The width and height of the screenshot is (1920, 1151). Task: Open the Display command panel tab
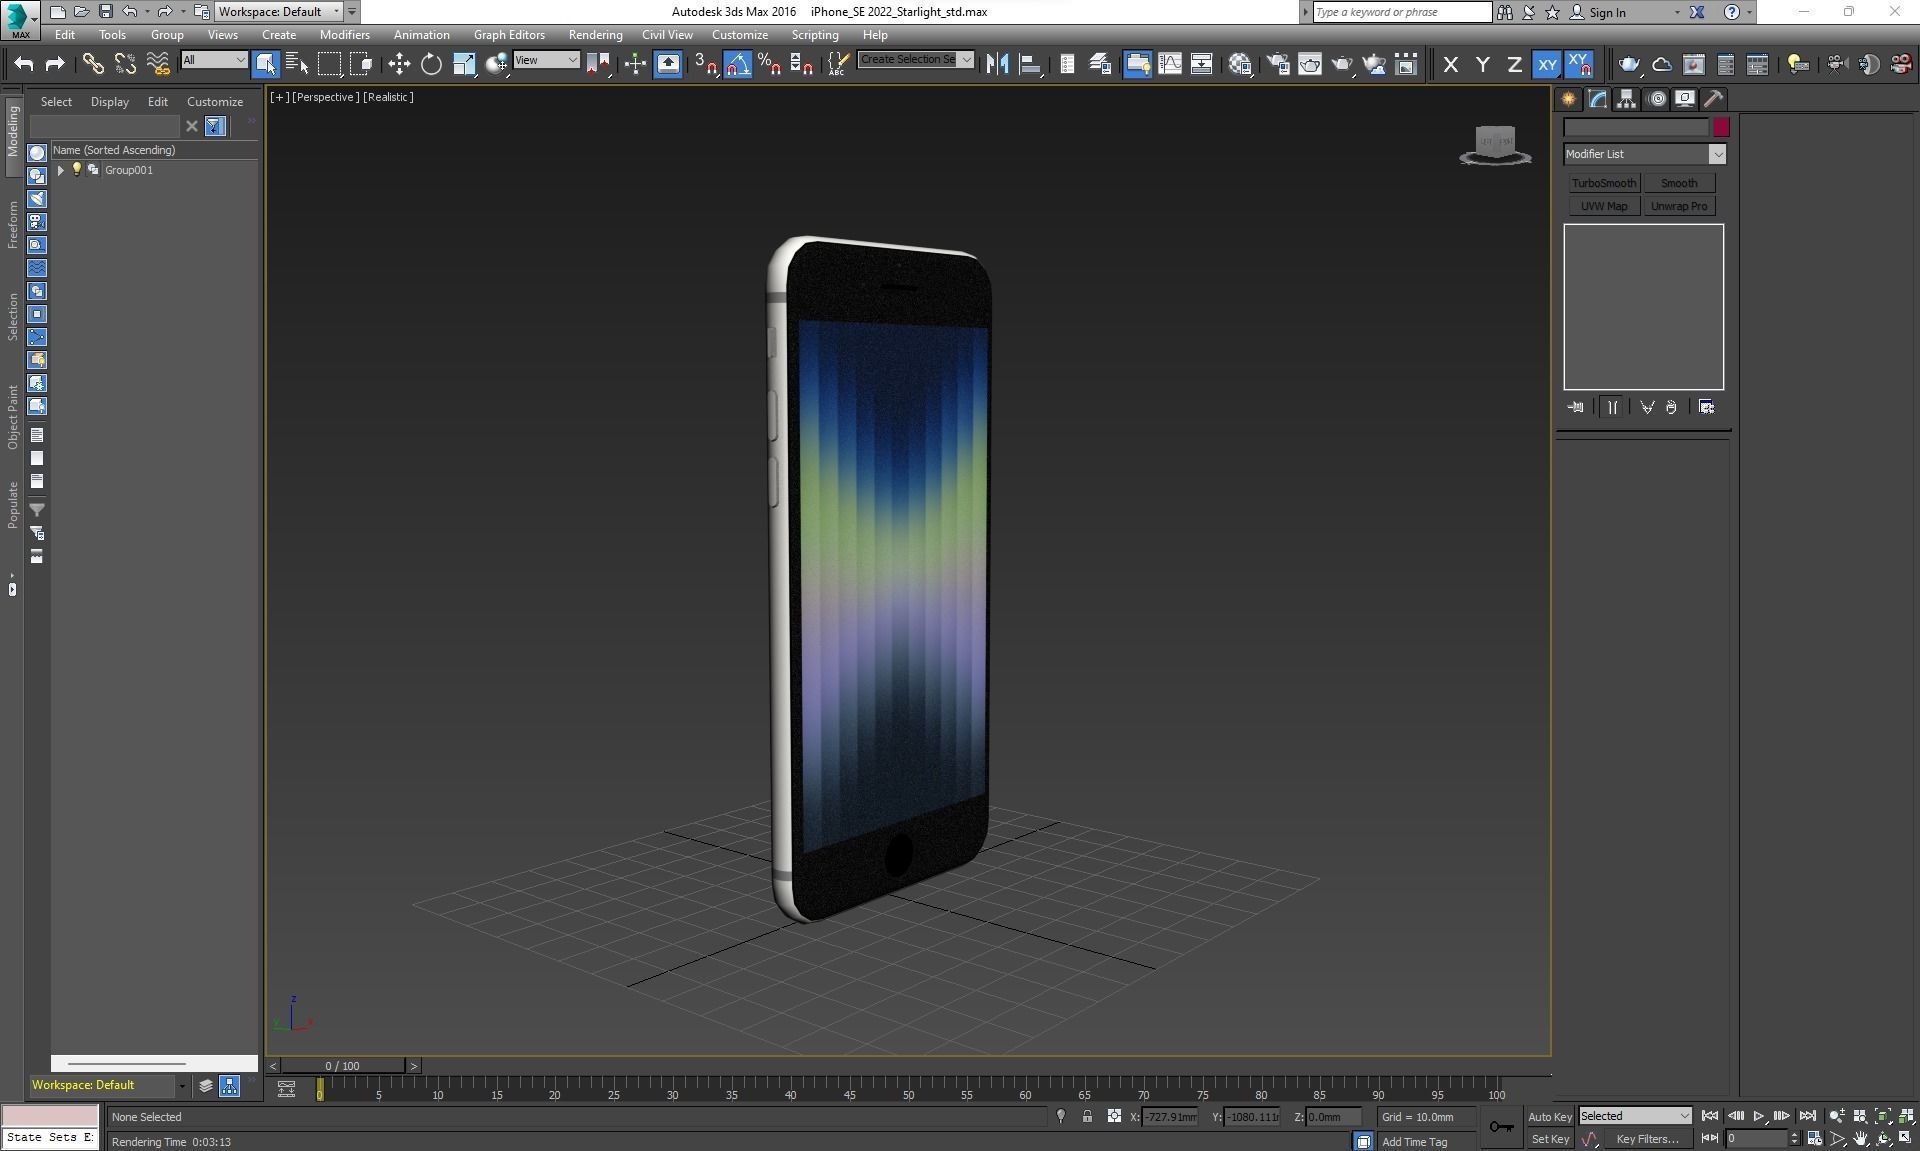(x=1685, y=99)
